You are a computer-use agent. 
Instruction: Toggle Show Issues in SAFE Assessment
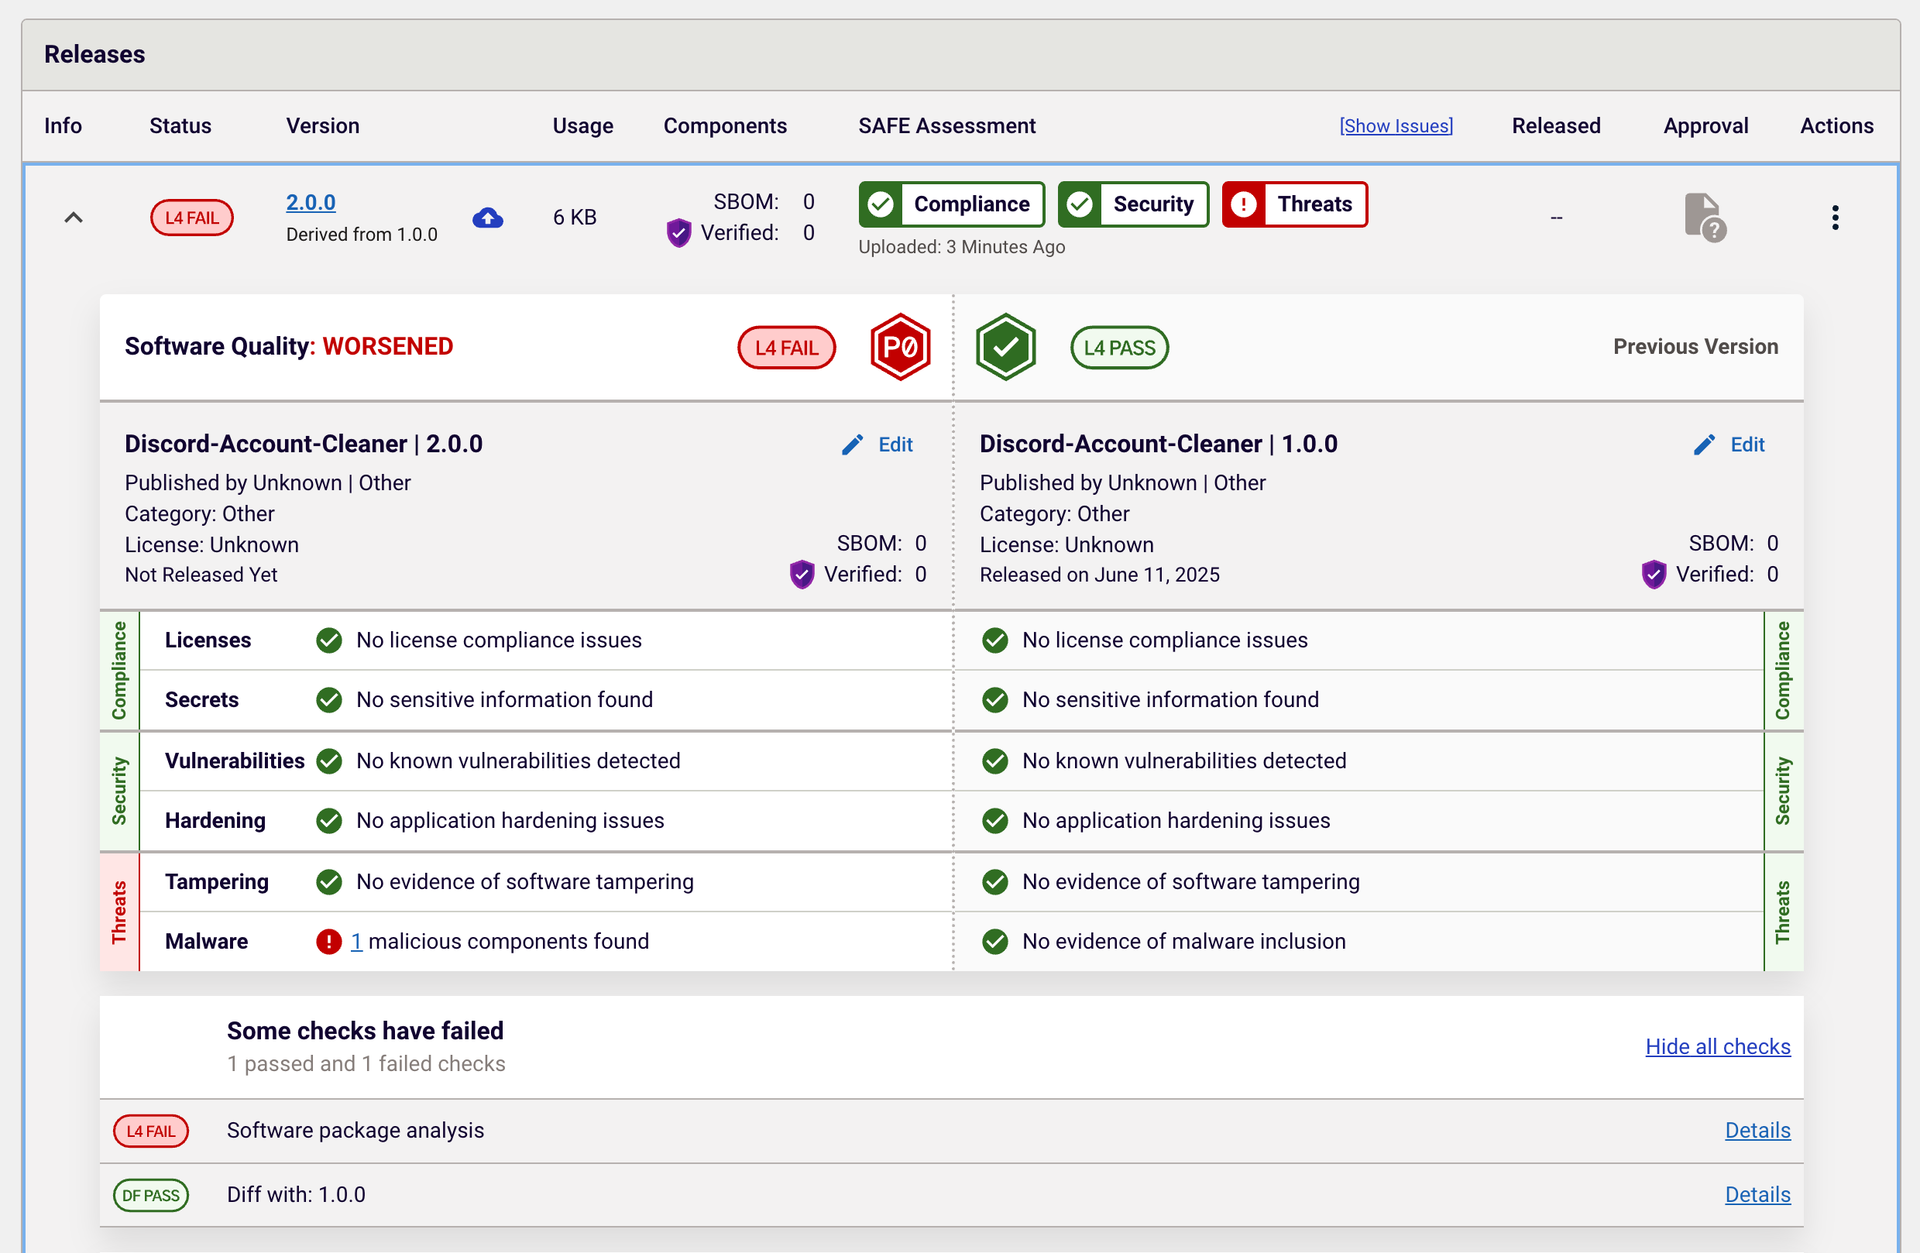1396,126
